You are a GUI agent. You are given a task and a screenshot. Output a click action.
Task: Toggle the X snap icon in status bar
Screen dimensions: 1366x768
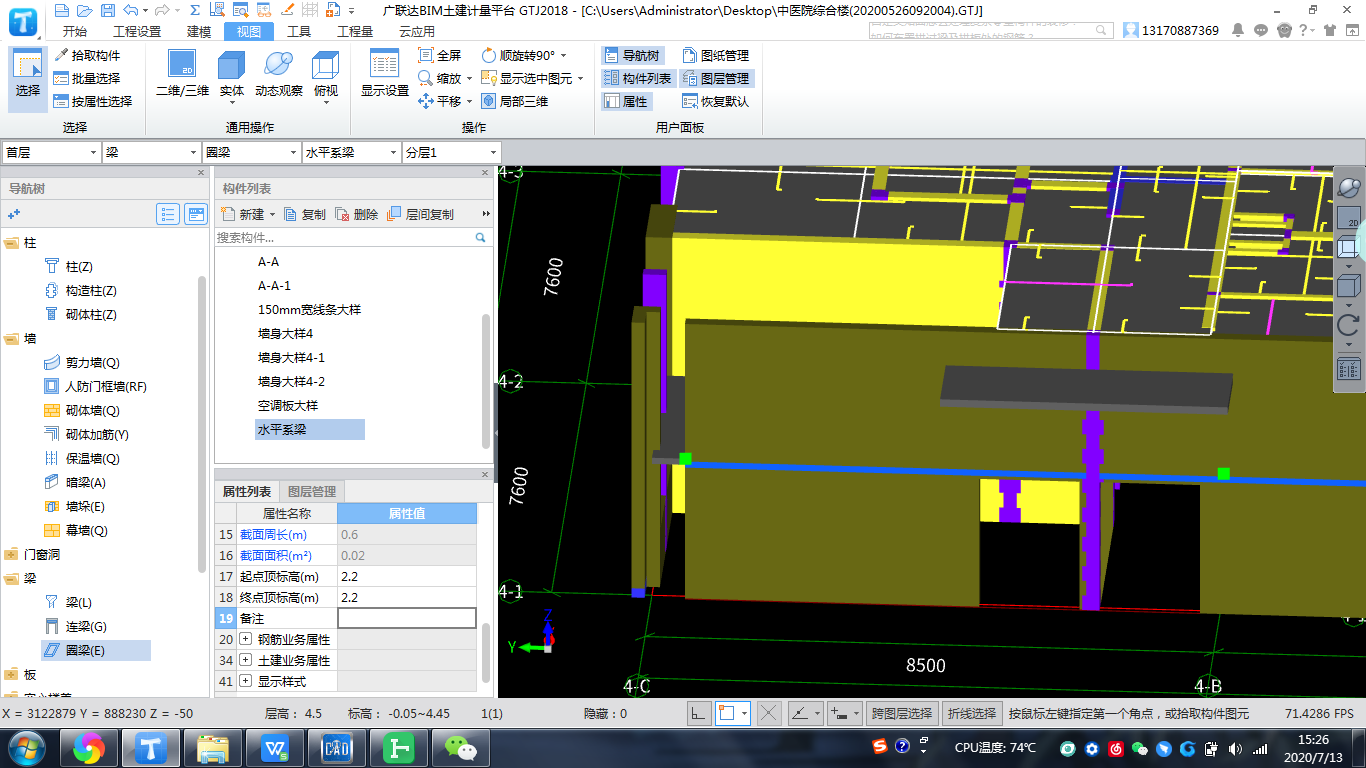click(768, 713)
